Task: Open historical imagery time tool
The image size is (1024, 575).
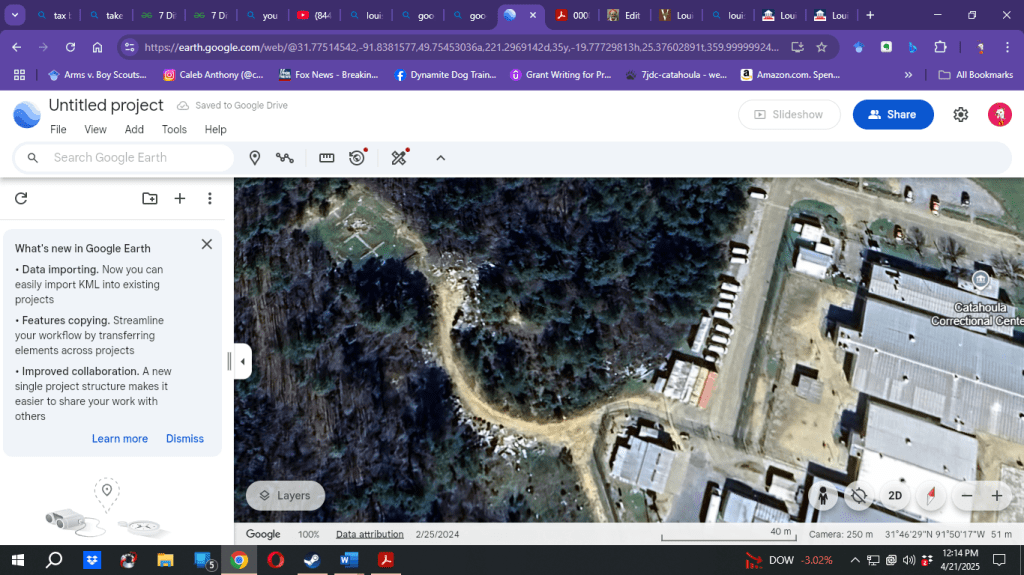Action: click(x=357, y=158)
